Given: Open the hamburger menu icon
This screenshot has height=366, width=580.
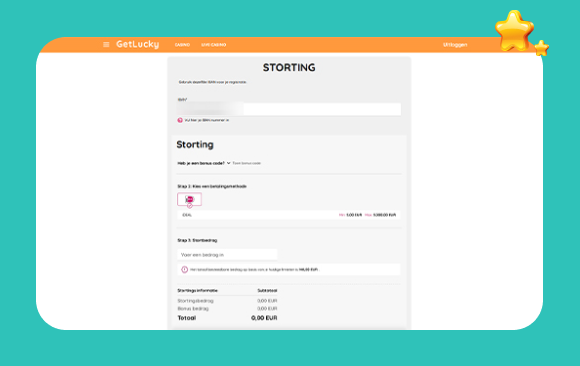Looking at the screenshot, I should [x=106, y=44].
